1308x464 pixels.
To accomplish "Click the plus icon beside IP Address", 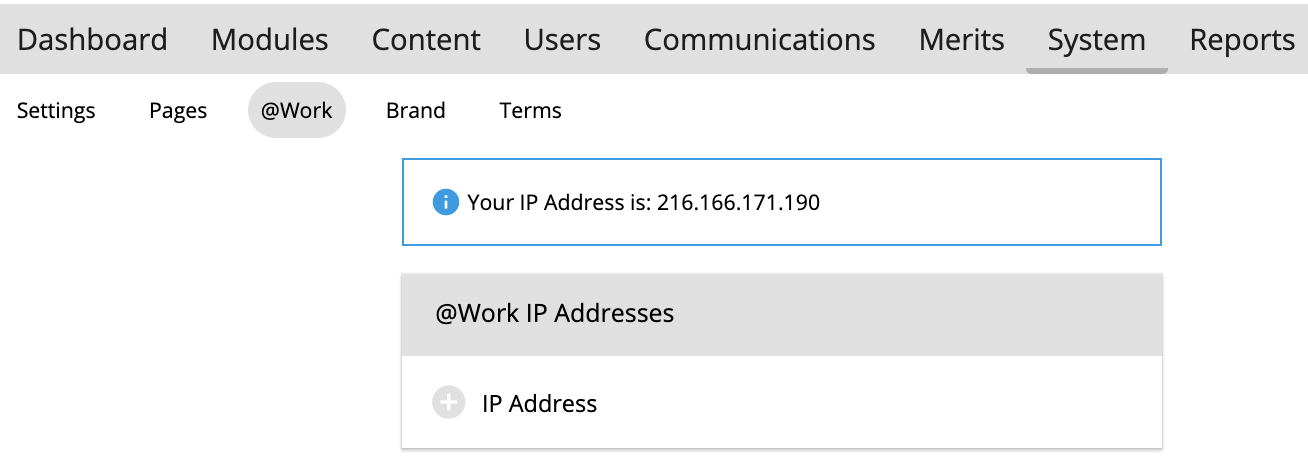I will [x=449, y=403].
